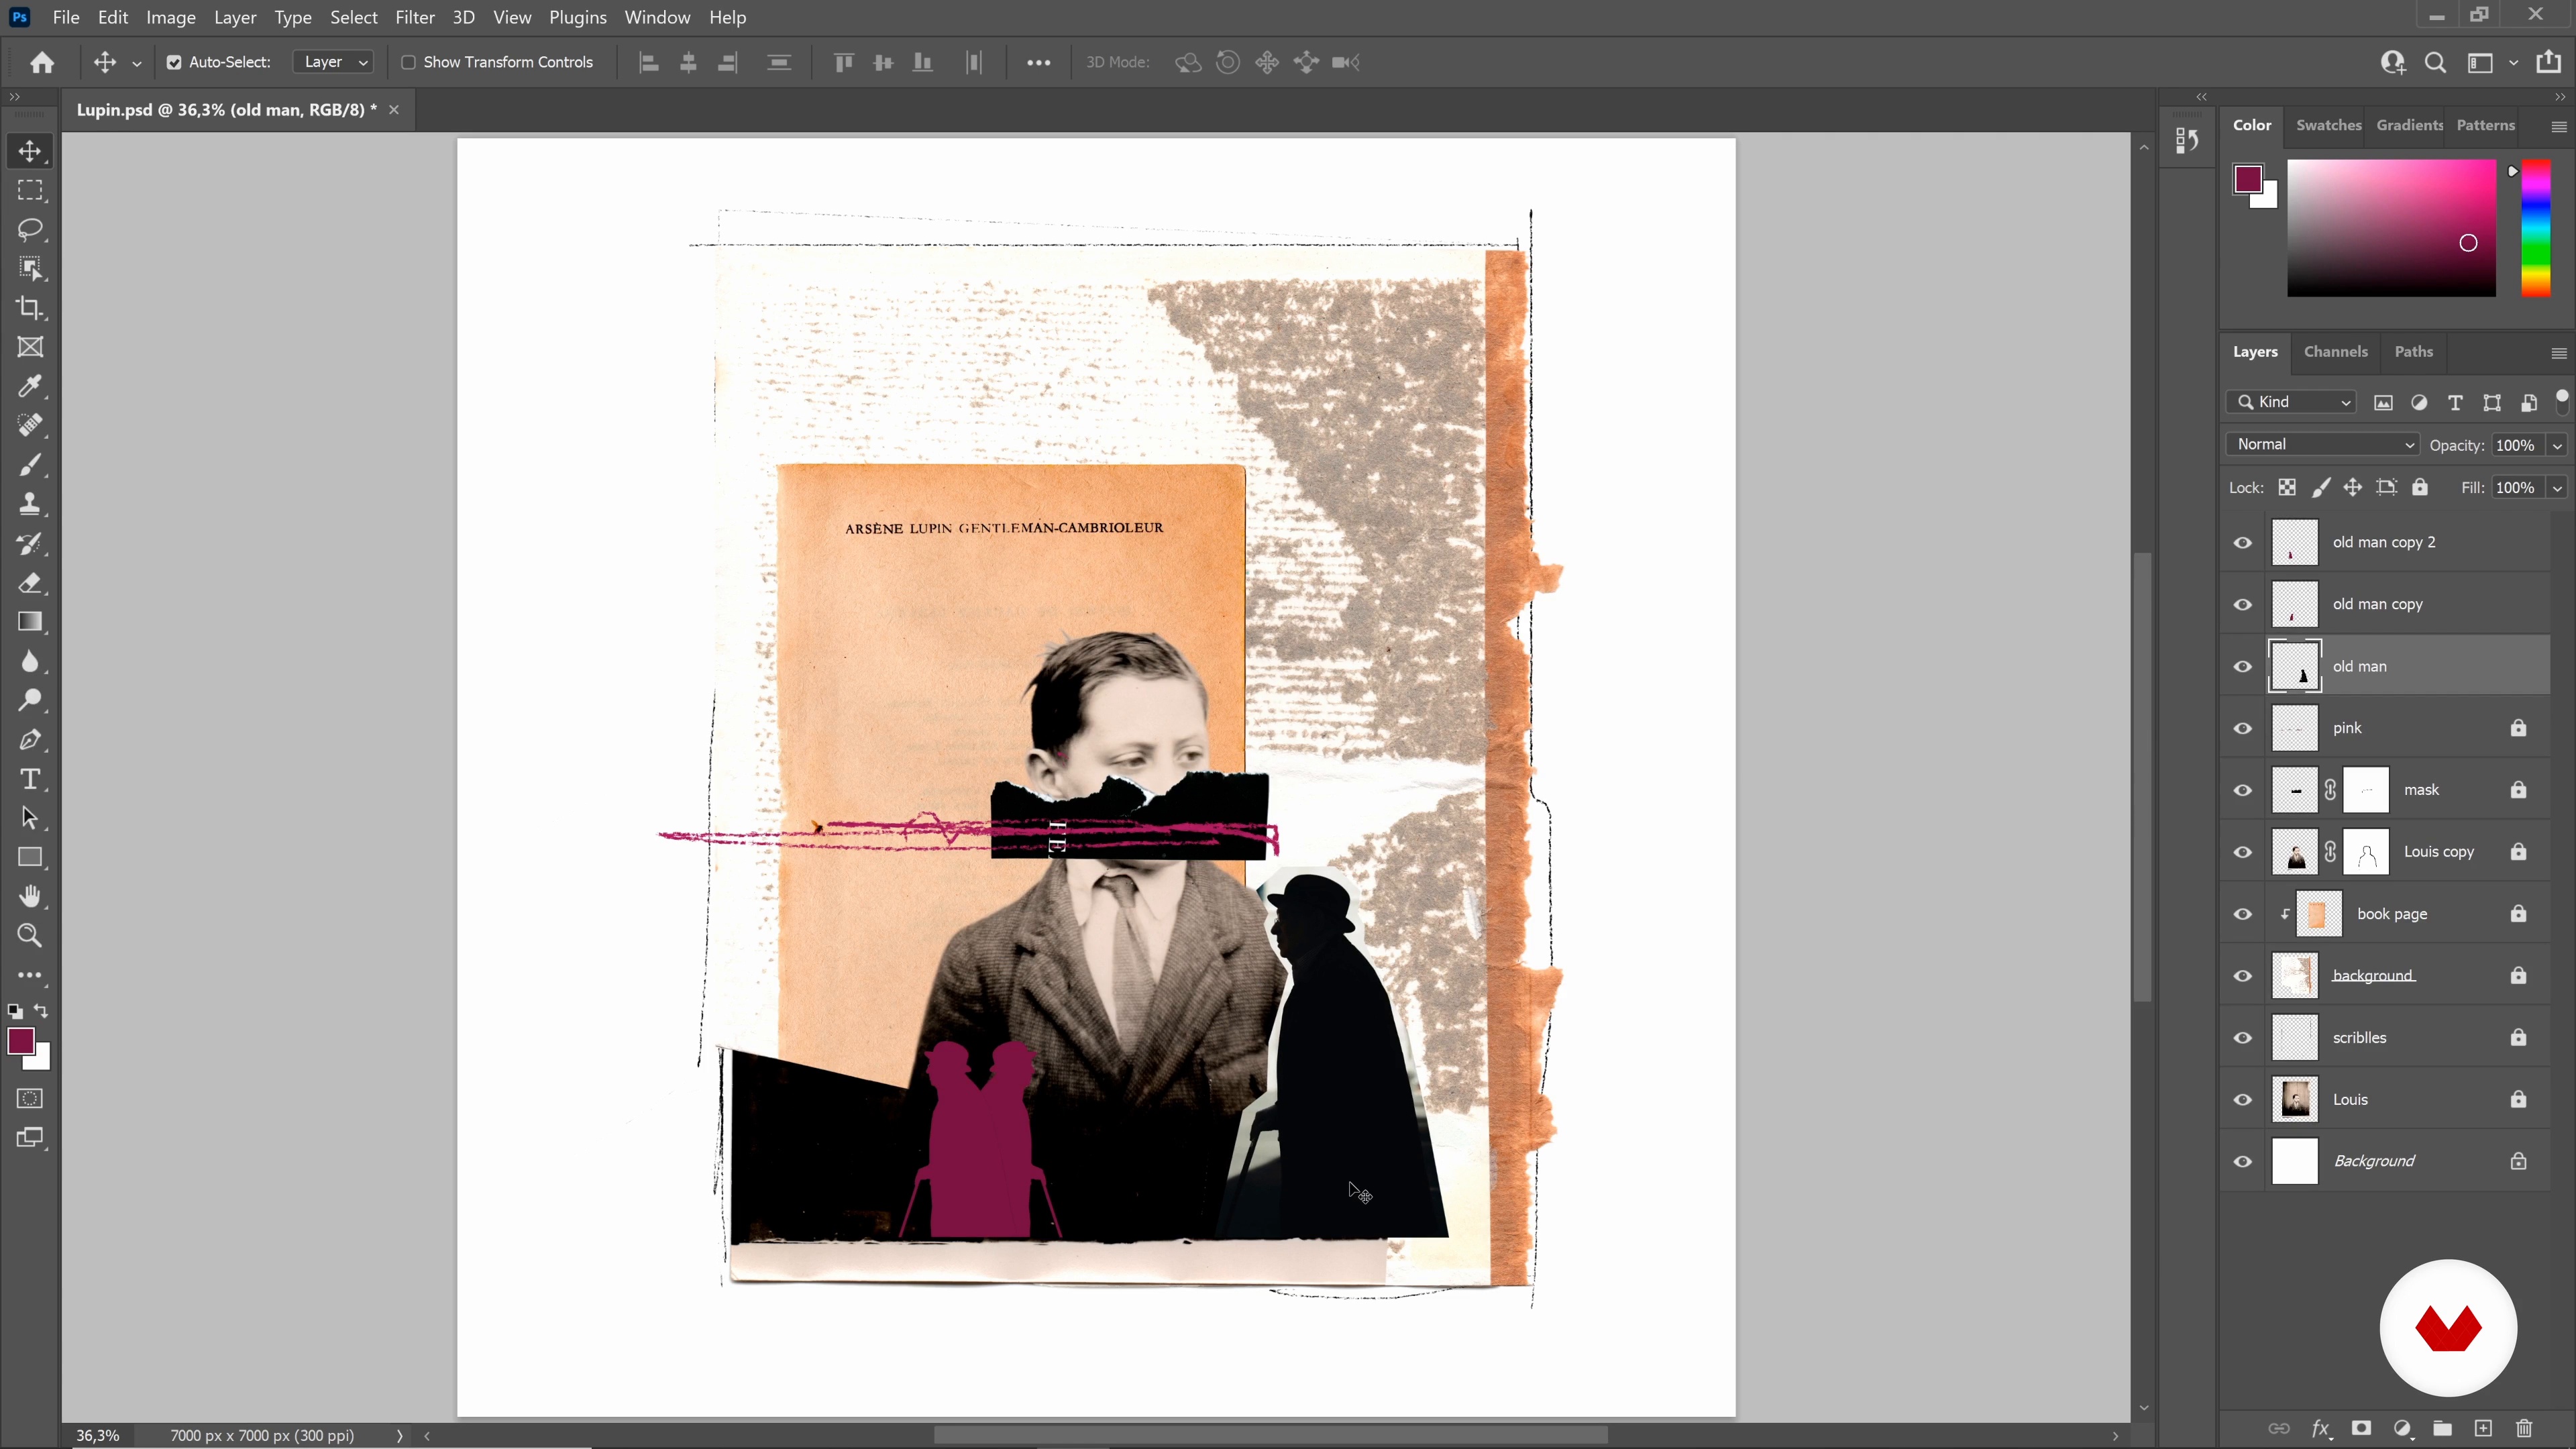Viewport: 2576px width, 1449px height.
Task: Select the Brush tool
Action: coord(30,465)
